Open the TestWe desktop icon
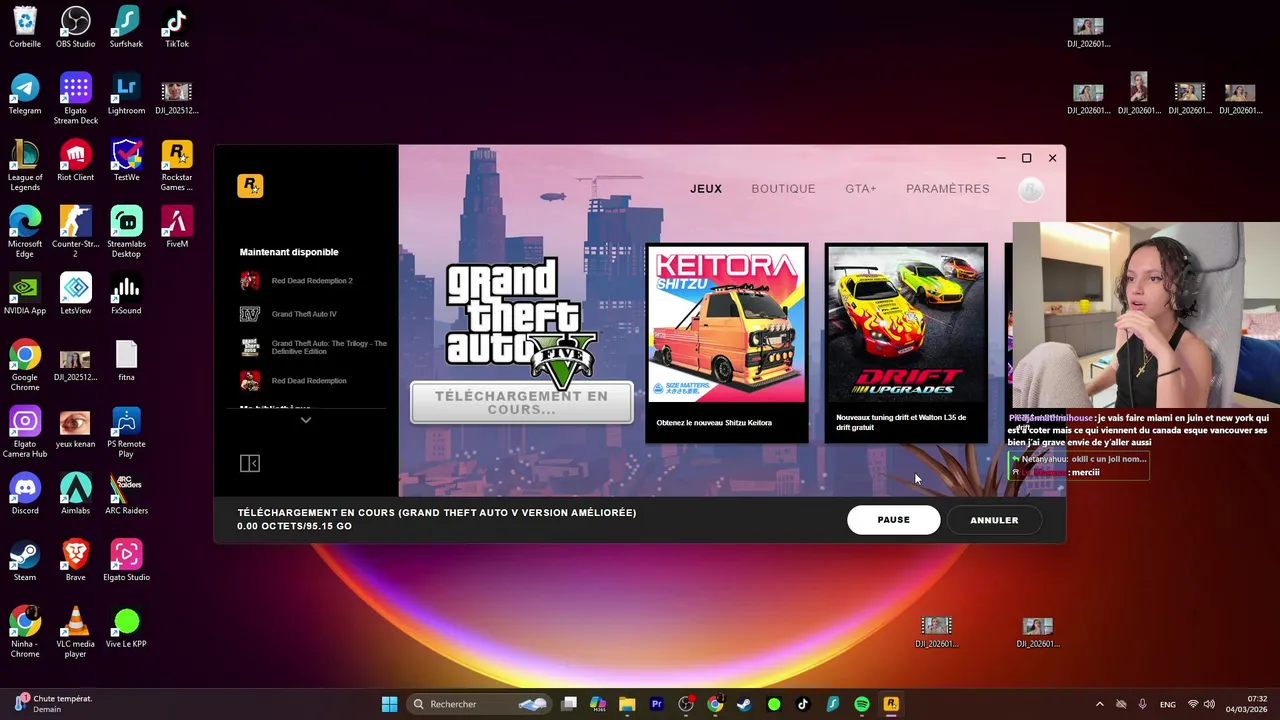Image resolution: width=1280 pixels, height=720 pixels. click(x=126, y=161)
